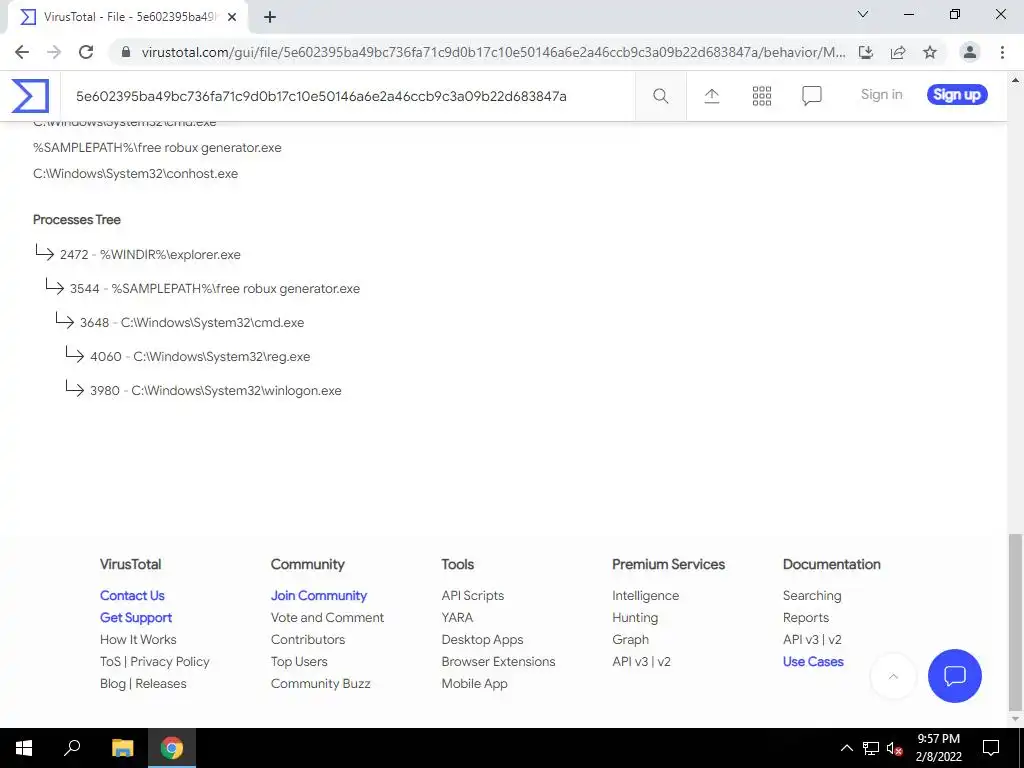The width and height of the screenshot is (1024, 768).
Task: Click the Chrome taskbar icon
Action: click(x=172, y=748)
